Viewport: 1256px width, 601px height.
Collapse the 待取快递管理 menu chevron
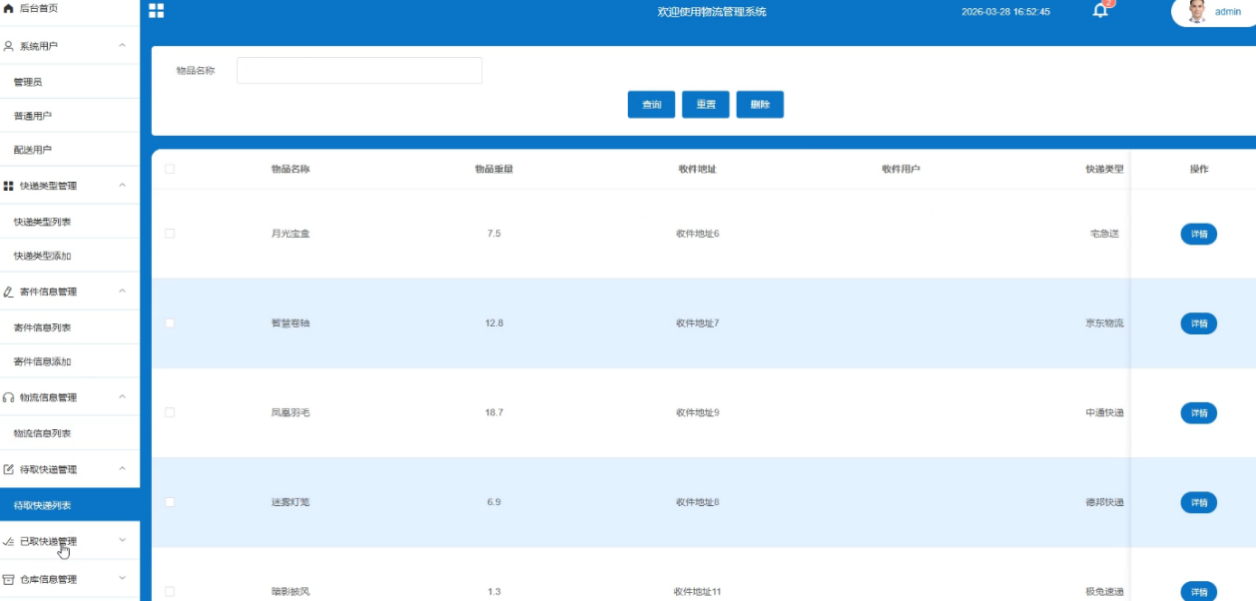[122, 469]
